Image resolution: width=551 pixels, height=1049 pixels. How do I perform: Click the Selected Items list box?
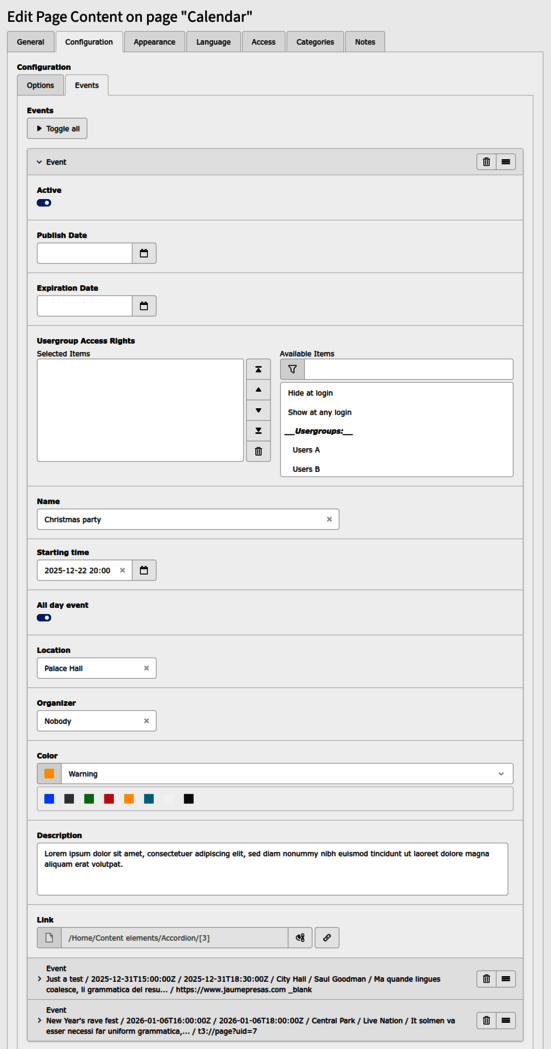140,410
